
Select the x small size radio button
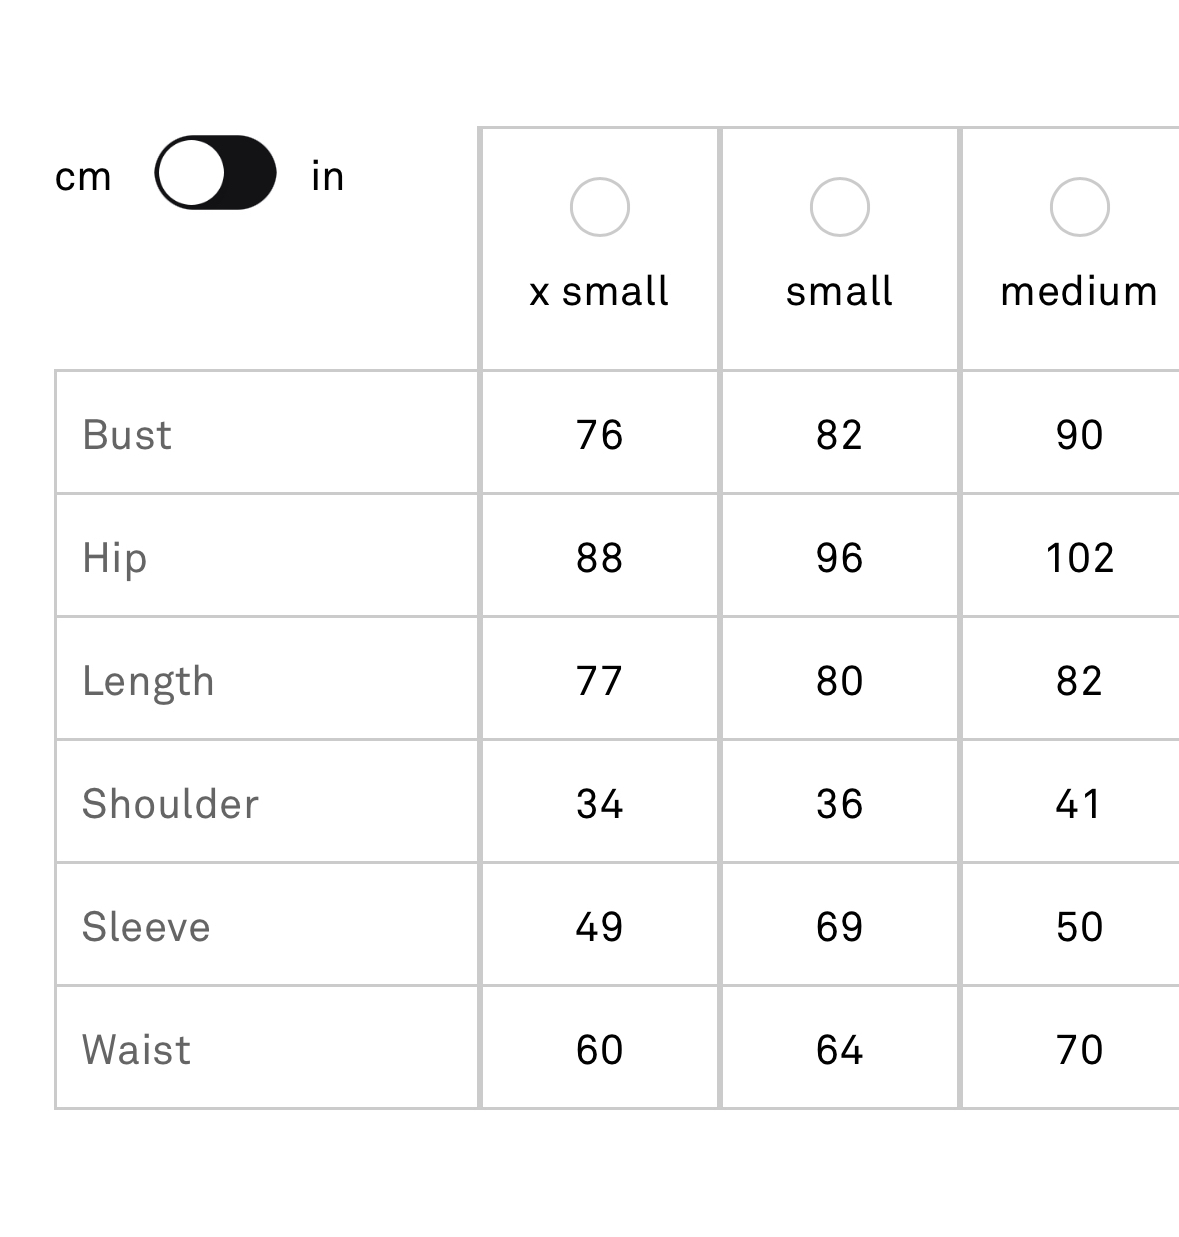pos(599,207)
